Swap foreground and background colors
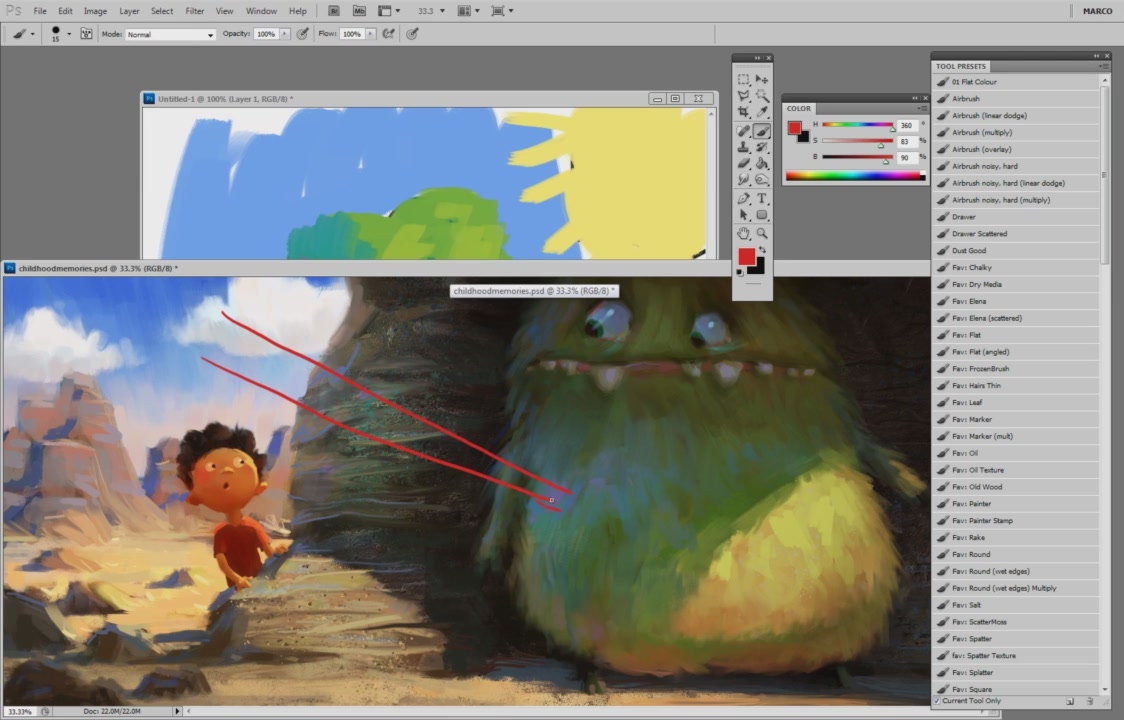The image size is (1124, 720). [763, 250]
